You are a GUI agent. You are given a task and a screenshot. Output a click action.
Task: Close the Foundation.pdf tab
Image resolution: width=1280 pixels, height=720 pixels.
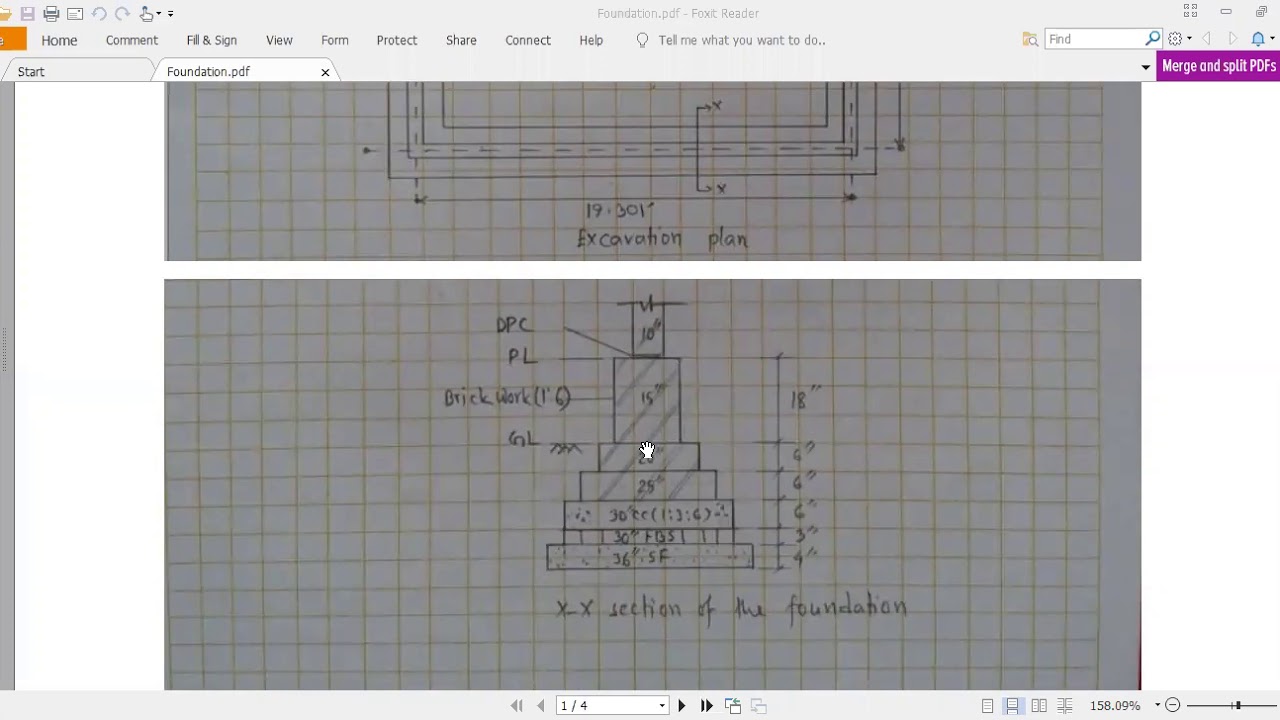coord(325,72)
